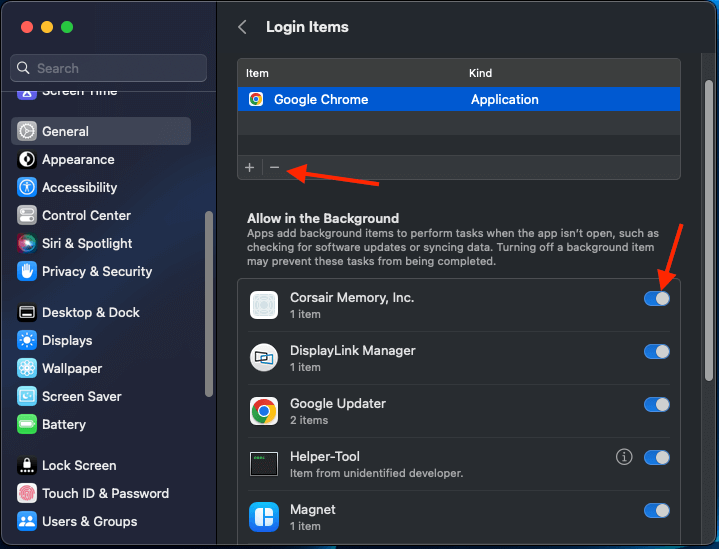Screen dimensions: 719x549
Task: Click the Users & Groups icon
Action: (27, 521)
